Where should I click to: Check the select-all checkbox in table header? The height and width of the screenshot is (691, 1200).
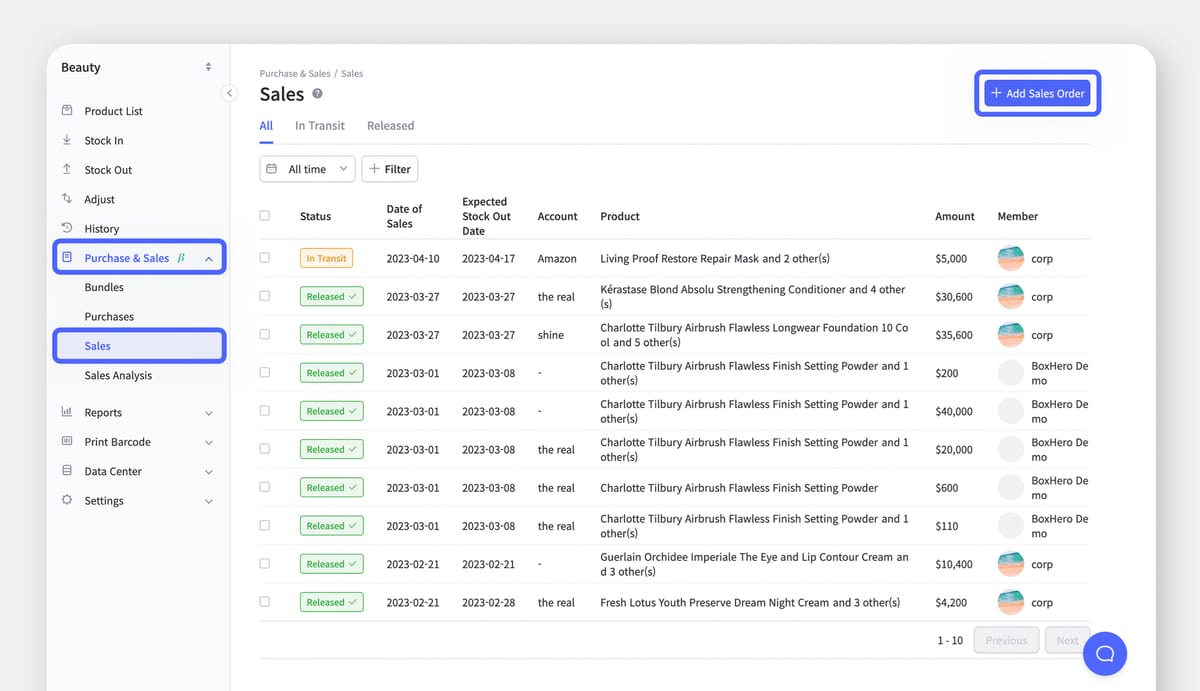point(265,215)
